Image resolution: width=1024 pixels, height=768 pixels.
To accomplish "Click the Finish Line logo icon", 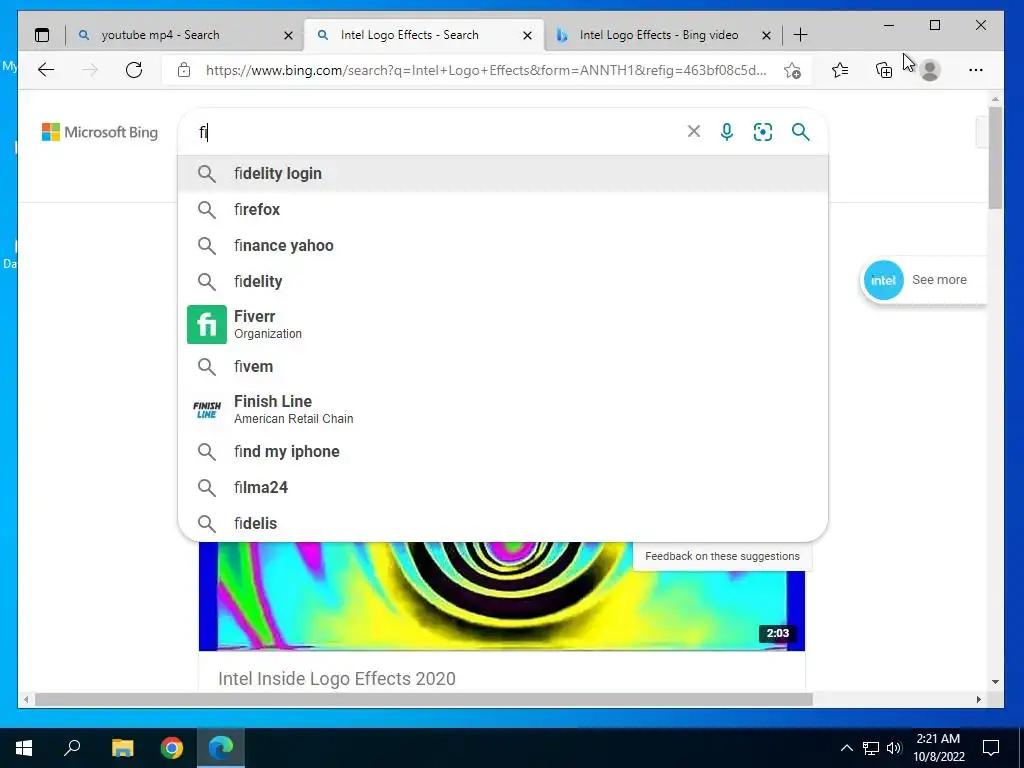I will coord(206,409).
